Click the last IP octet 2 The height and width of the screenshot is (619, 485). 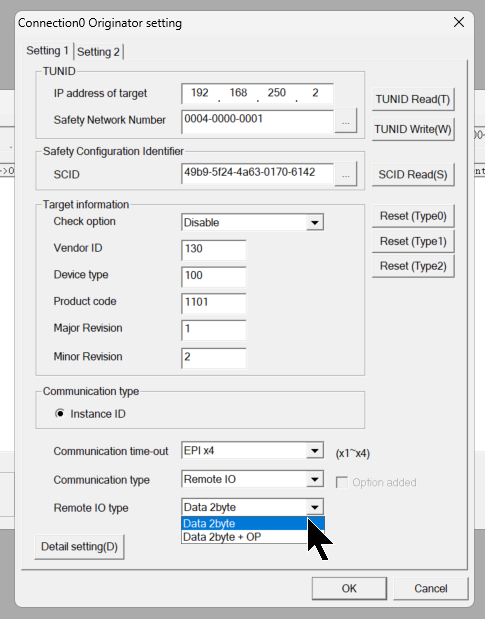(x=315, y=93)
